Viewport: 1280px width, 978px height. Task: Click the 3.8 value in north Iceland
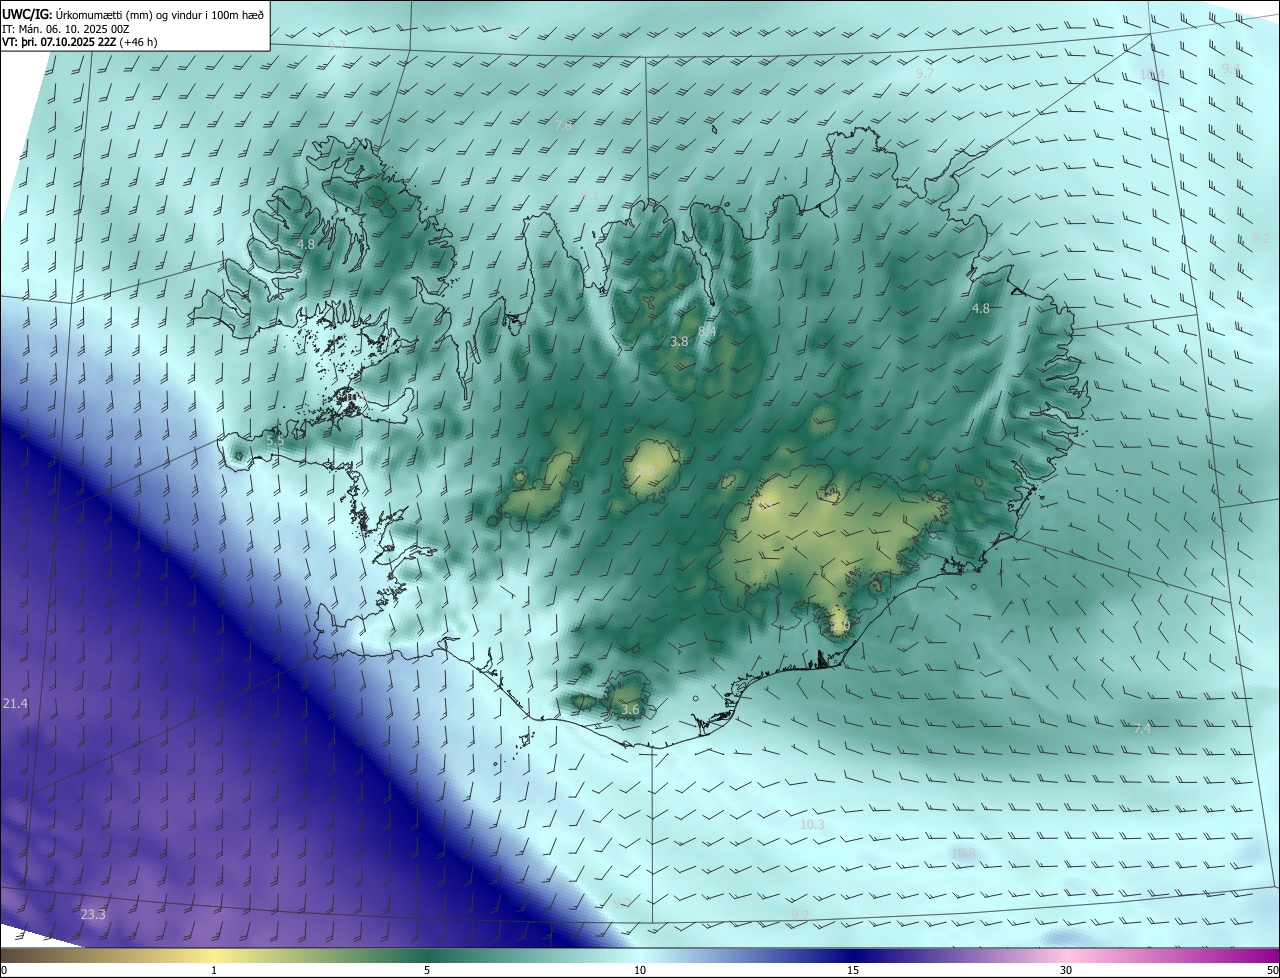click(679, 341)
